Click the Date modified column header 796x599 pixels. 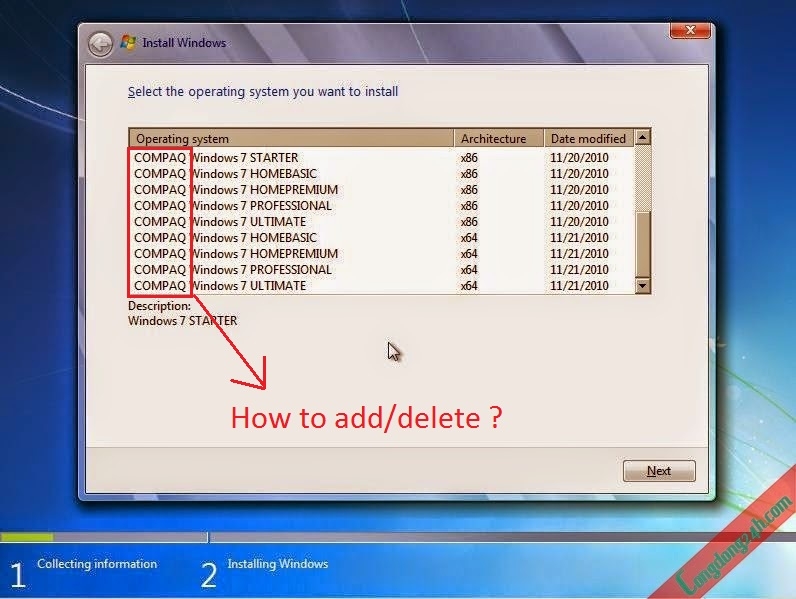[x=589, y=139]
